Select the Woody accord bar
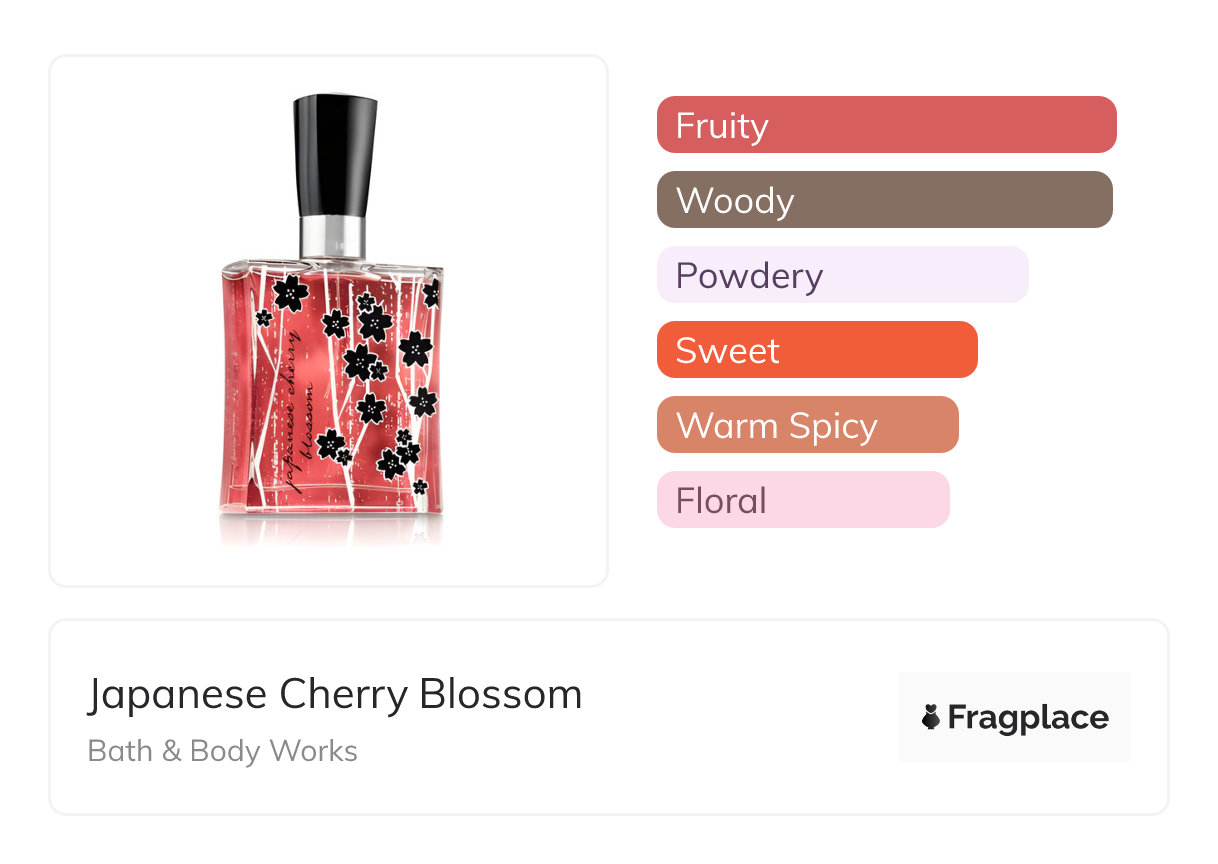Screen dimensions: 1218x864 pos(884,200)
